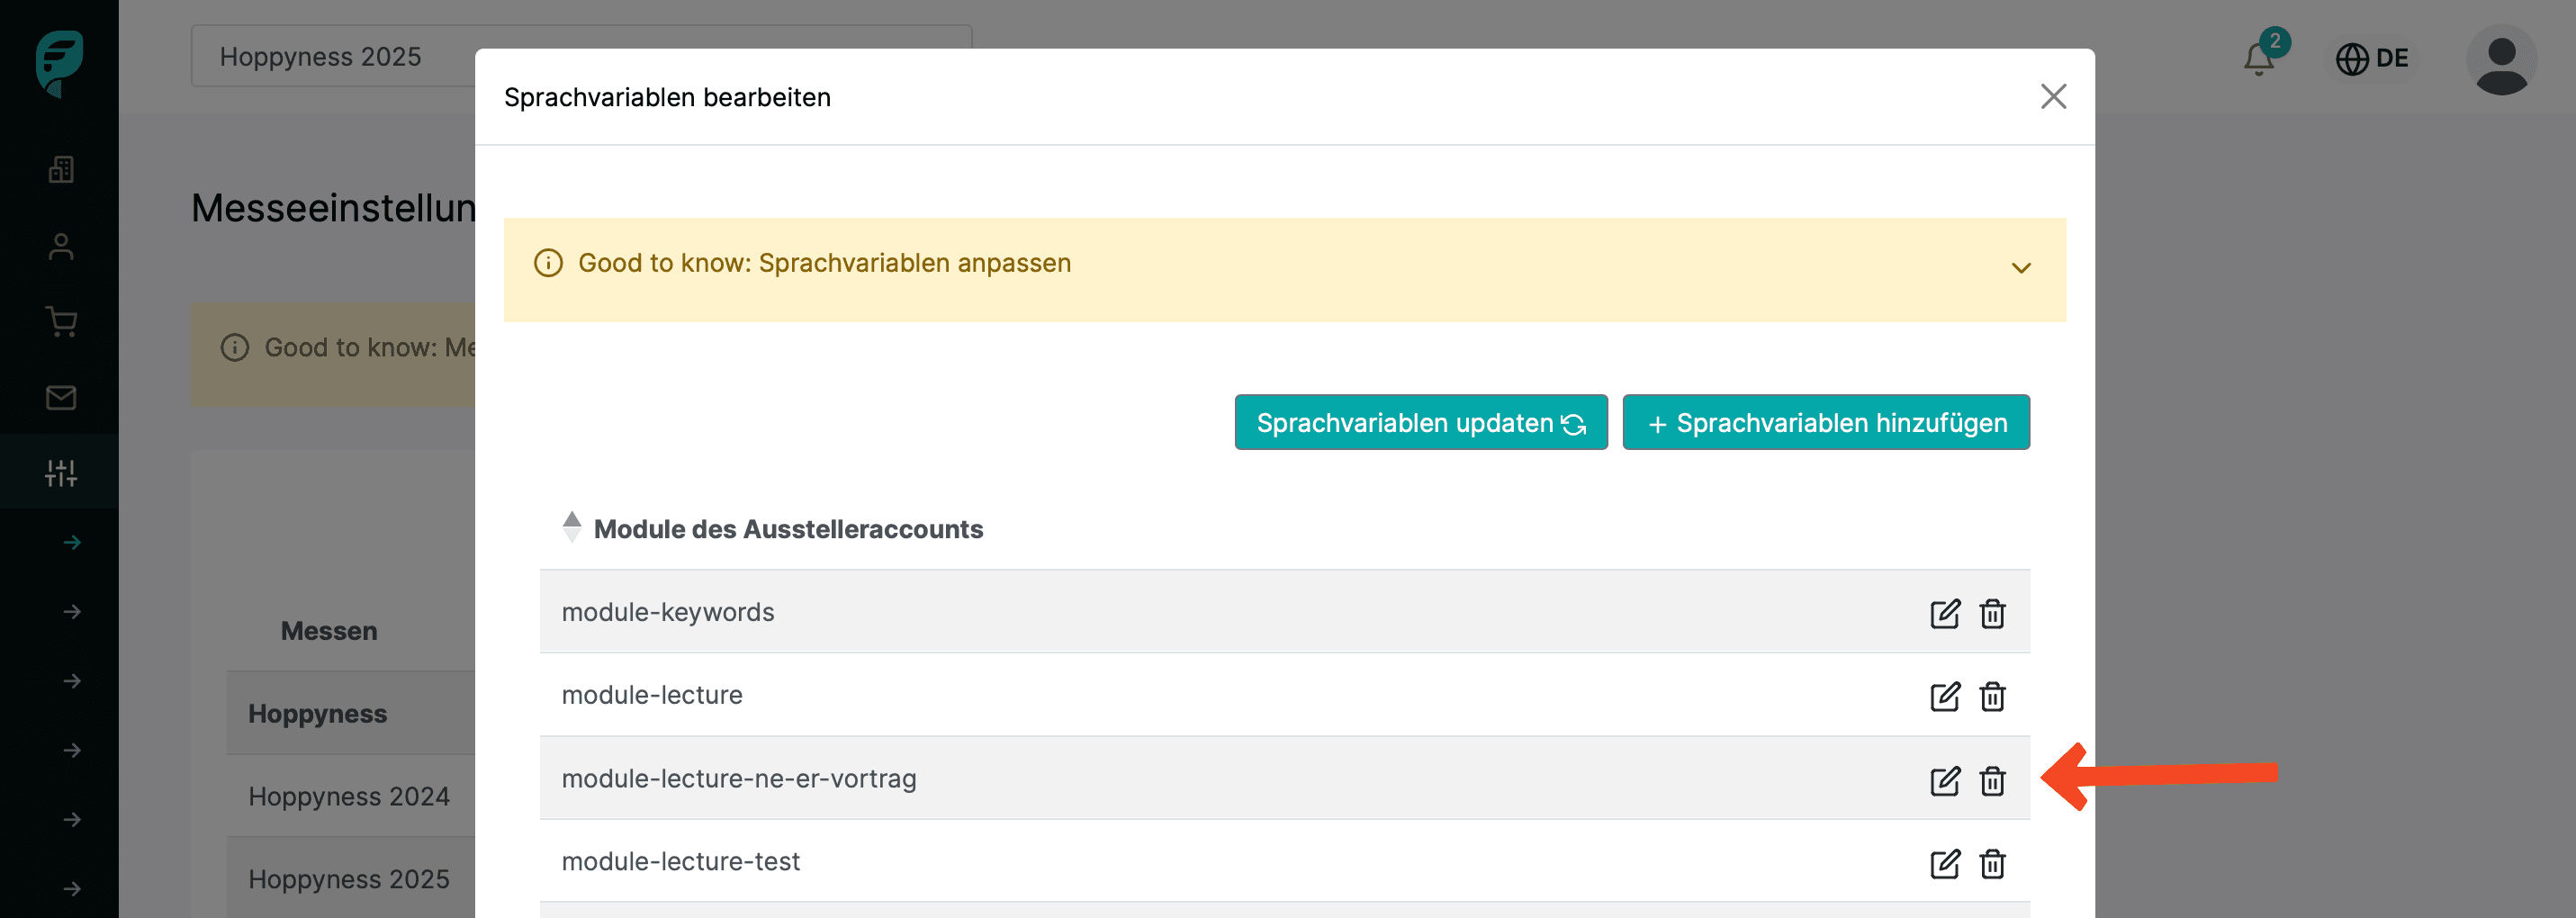
Task: Open the mail icon in sidebar
Action: pyautogui.click(x=61, y=398)
